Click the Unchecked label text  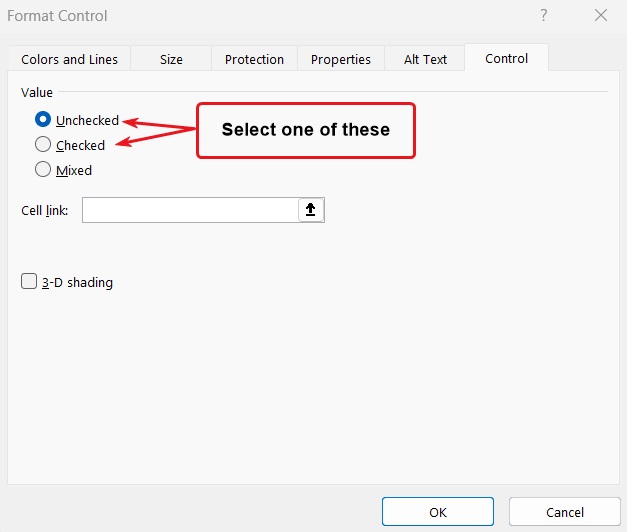pos(87,120)
